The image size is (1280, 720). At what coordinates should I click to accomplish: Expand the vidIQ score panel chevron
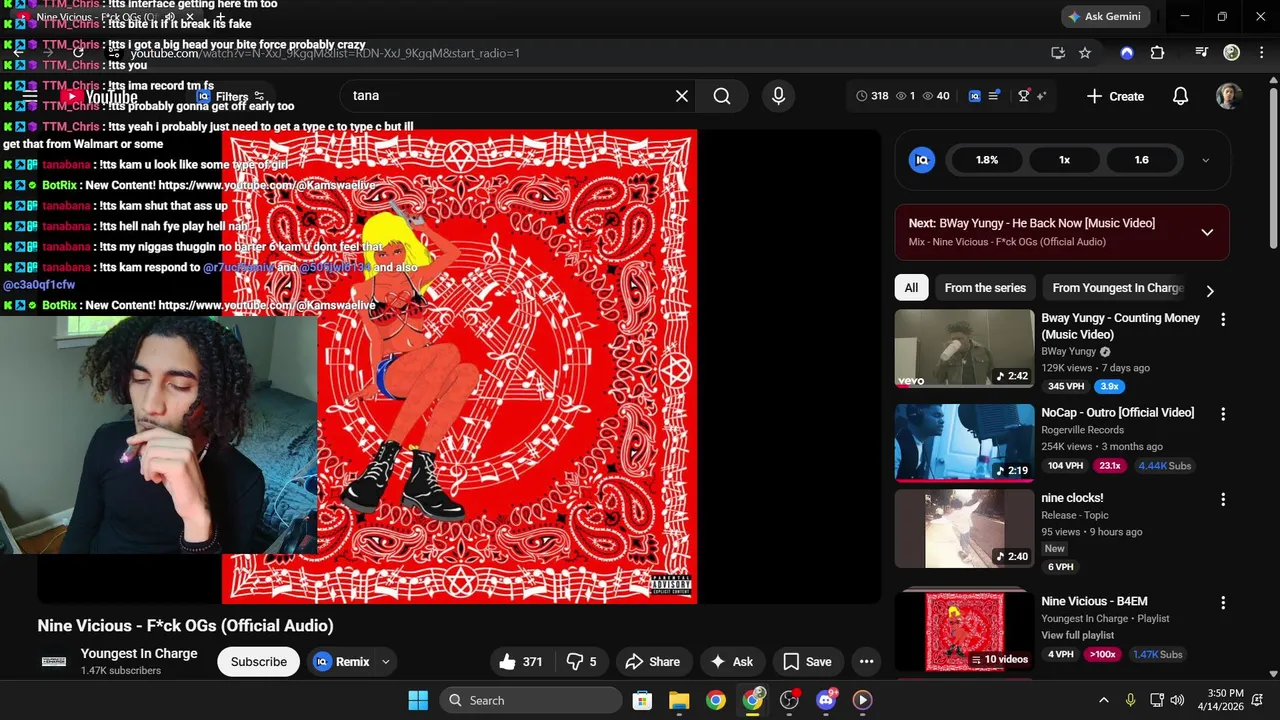[1205, 160]
